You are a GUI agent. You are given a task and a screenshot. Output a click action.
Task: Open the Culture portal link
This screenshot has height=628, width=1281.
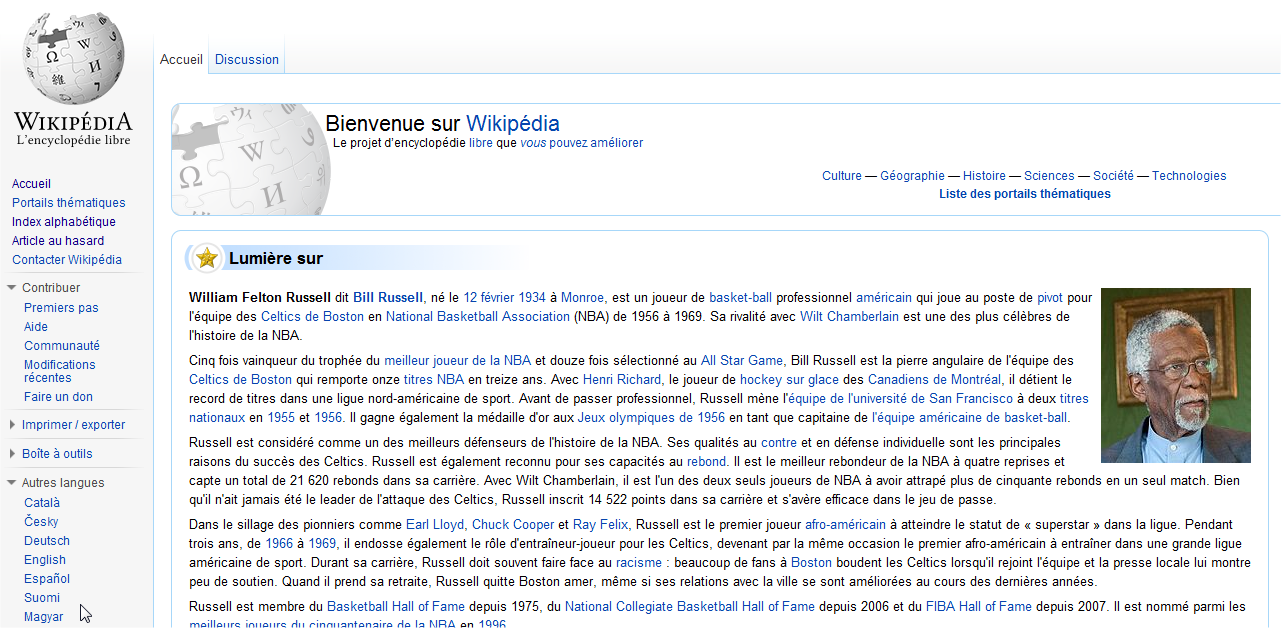(842, 176)
